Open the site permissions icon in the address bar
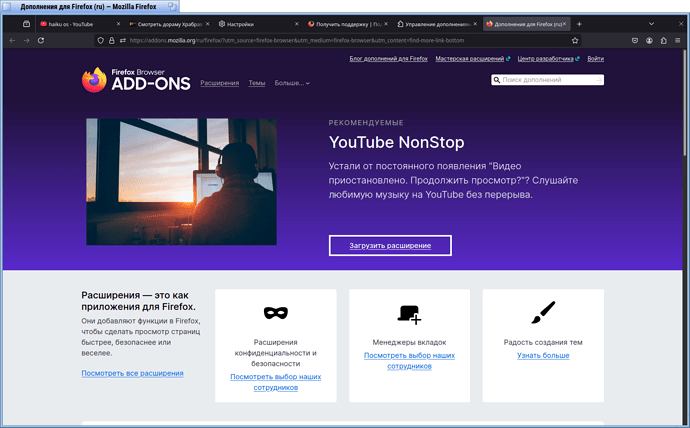The width and height of the screenshot is (690, 428). pyautogui.click(x=123, y=40)
